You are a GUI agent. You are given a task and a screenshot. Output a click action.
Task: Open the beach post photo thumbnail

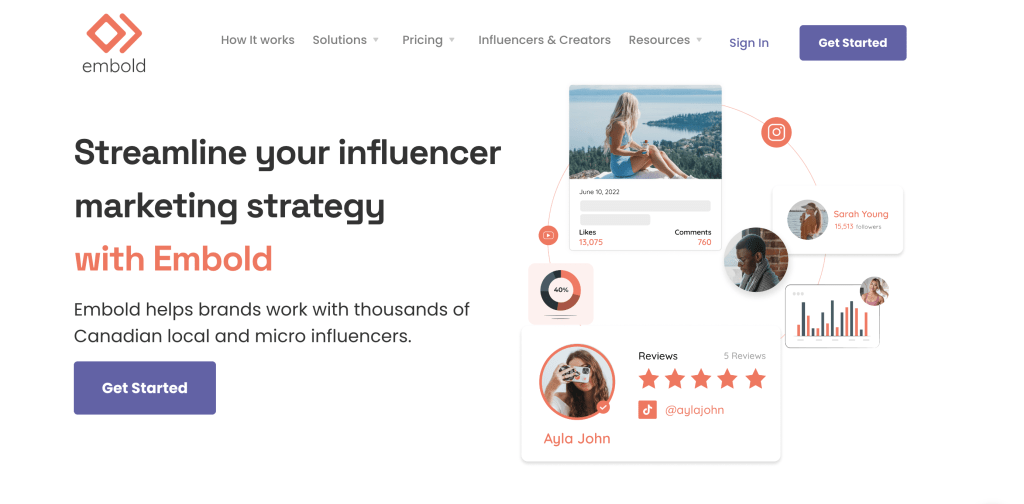pyautogui.click(x=645, y=132)
